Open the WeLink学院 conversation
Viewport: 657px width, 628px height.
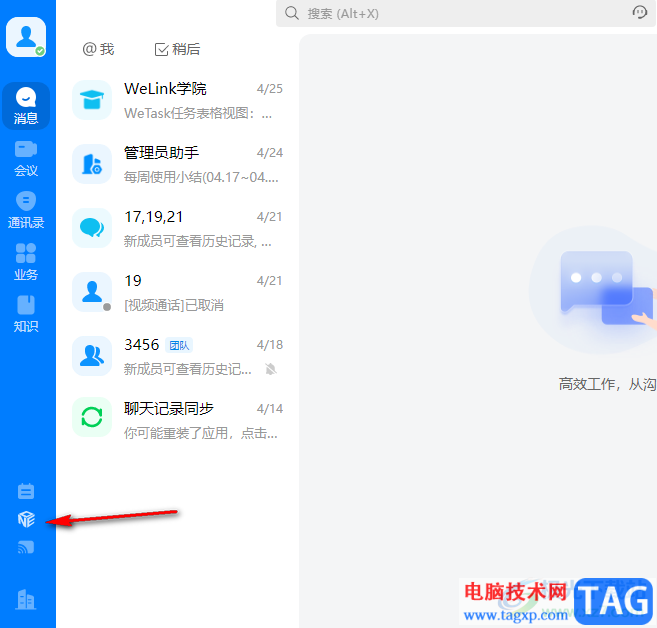(178, 100)
